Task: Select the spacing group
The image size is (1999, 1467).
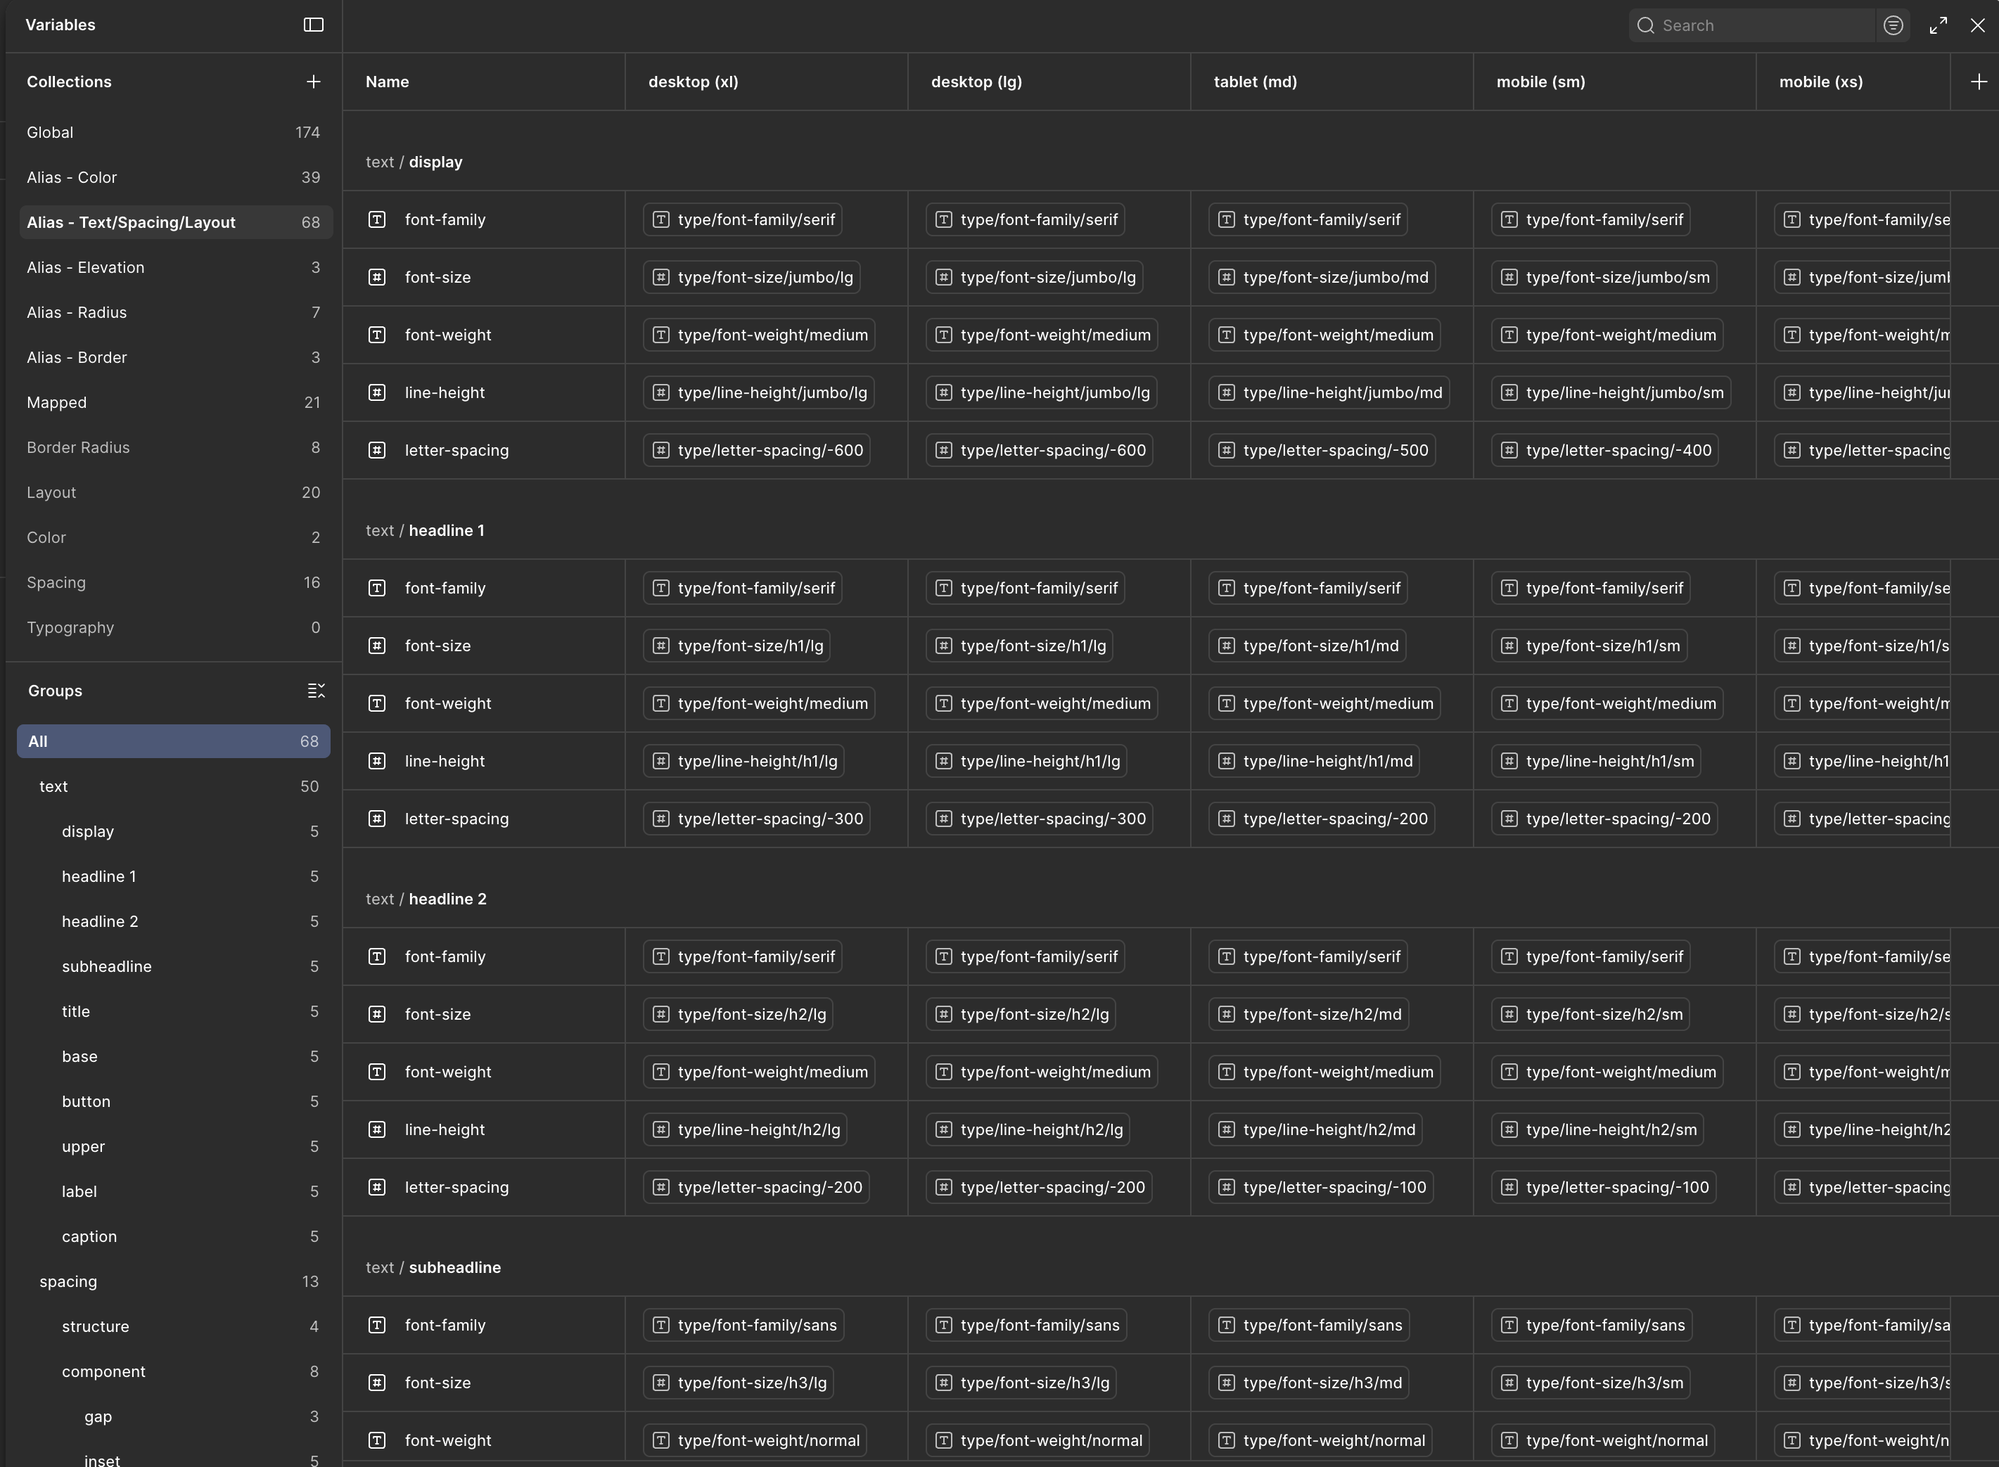Action: point(174,1281)
